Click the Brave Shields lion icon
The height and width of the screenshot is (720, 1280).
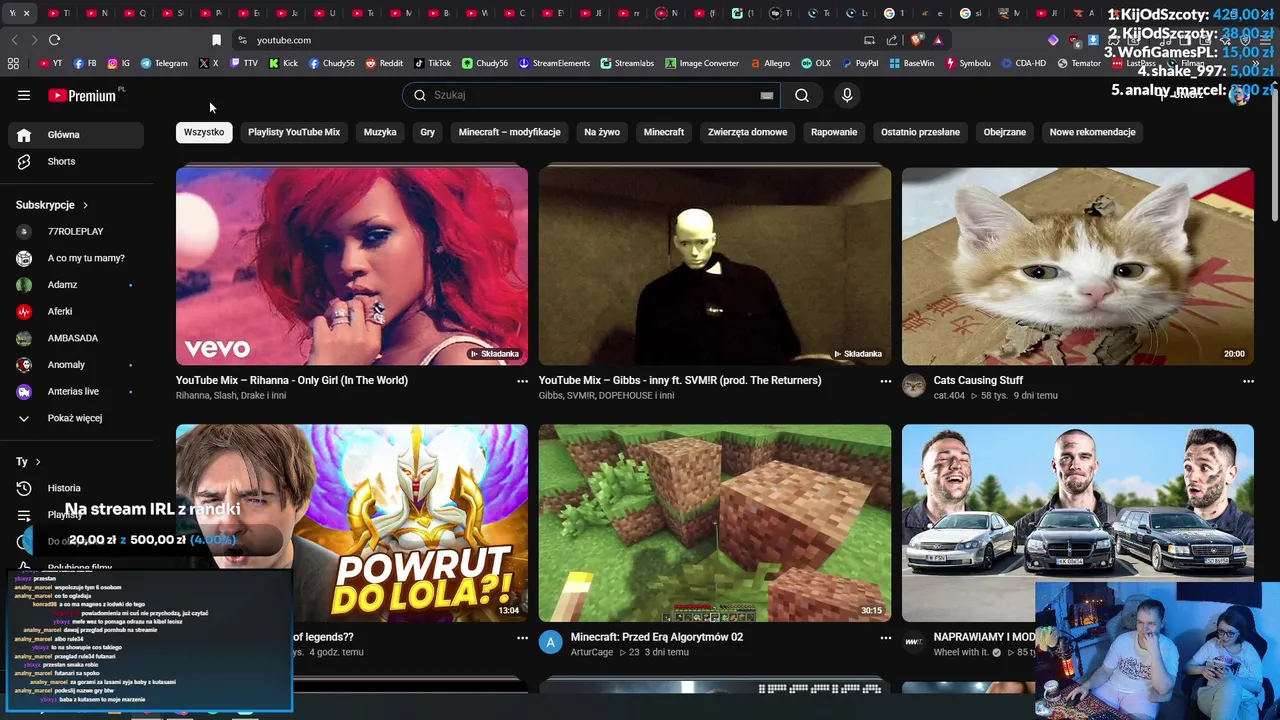(916, 40)
